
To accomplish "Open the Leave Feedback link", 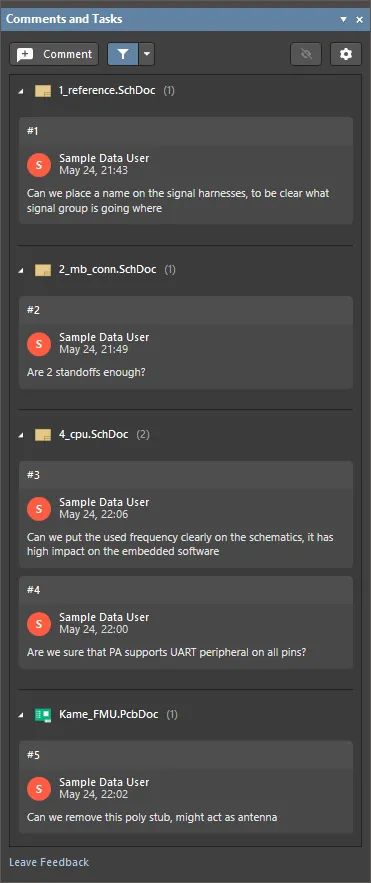I will pos(49,862).
